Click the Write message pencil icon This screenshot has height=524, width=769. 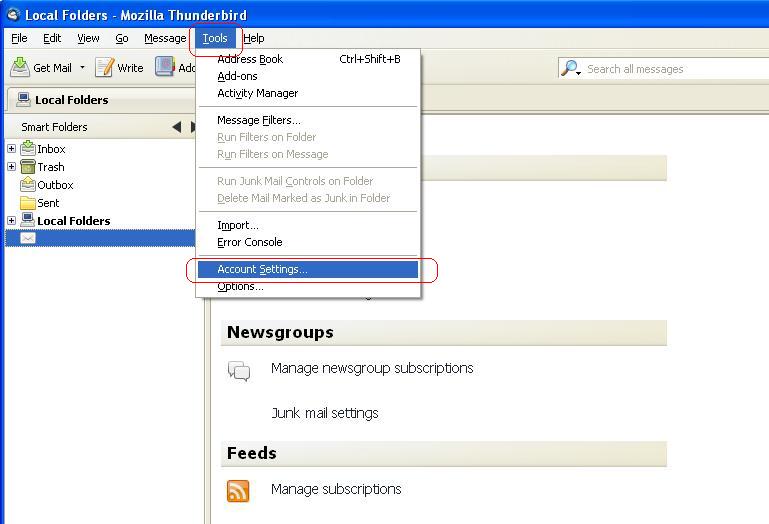pyautogui.click(x=104, y=68)
